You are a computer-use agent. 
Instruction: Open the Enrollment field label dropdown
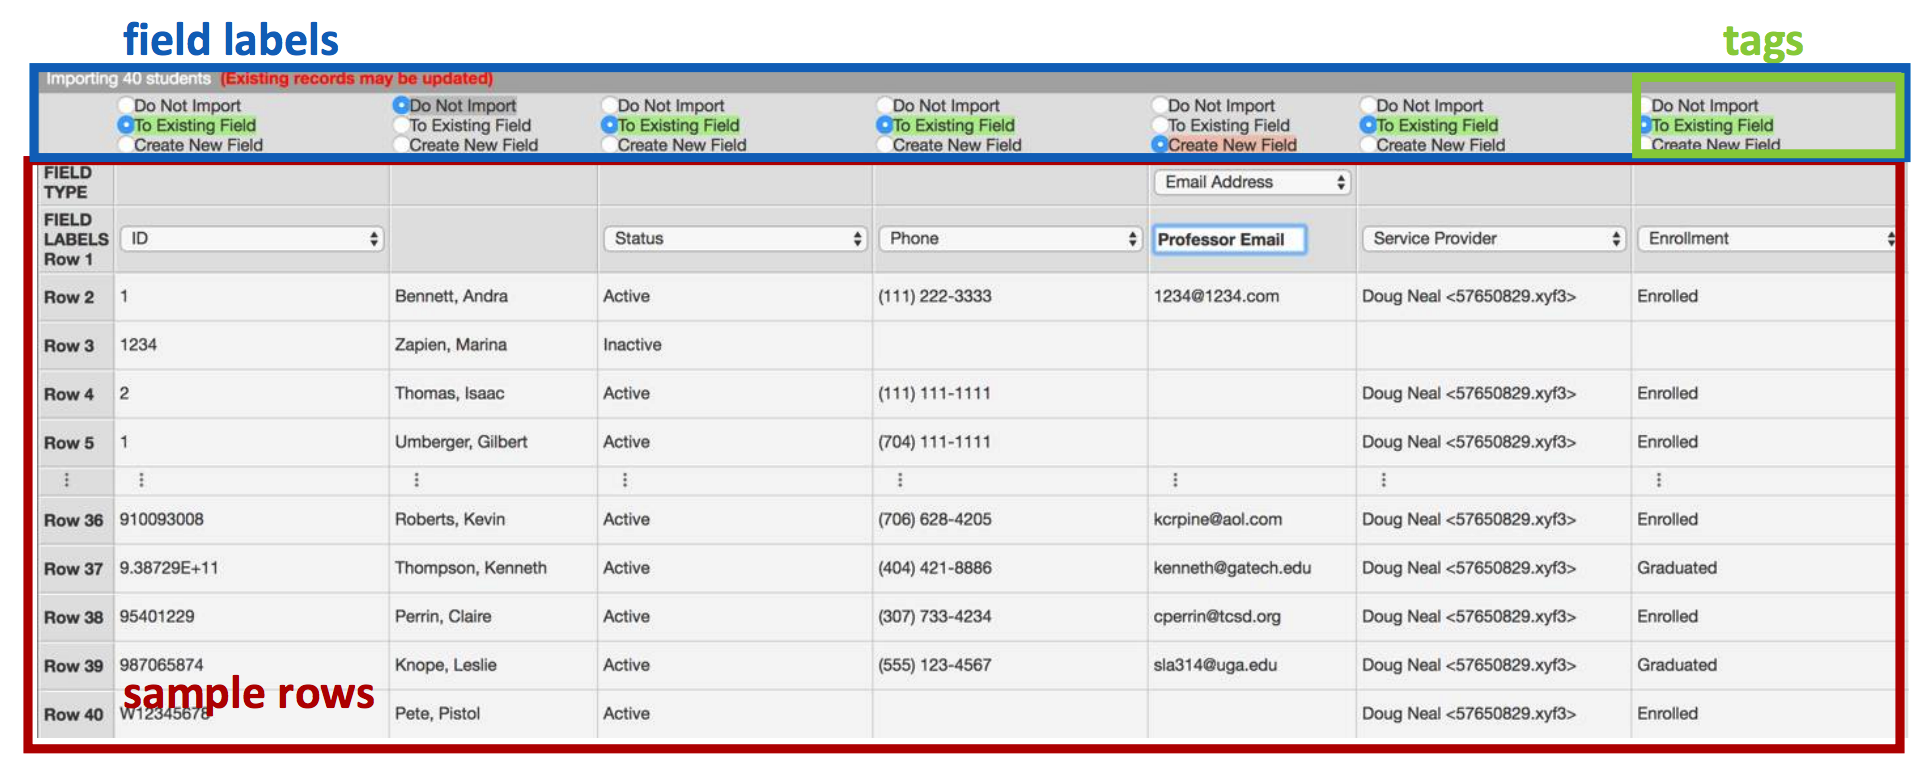[1767, 239]
